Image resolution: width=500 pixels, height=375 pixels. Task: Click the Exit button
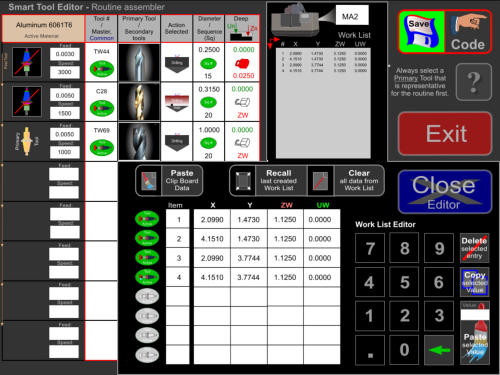point(445,134)
